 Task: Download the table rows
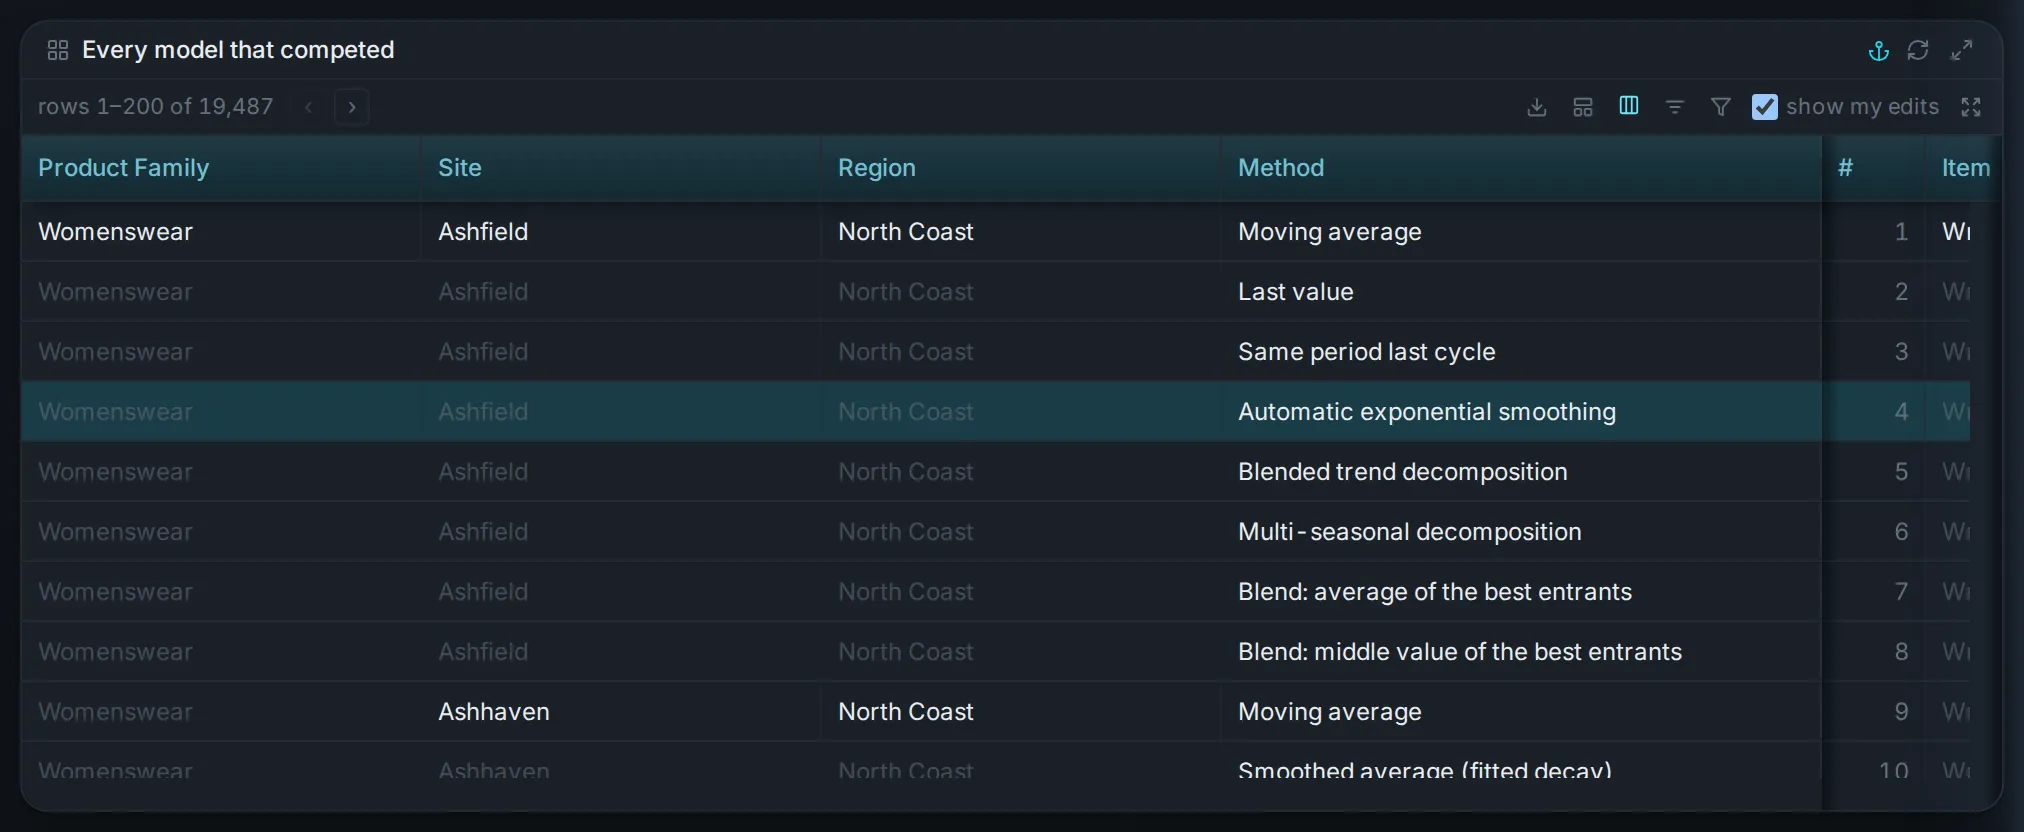coord(1537,107)
